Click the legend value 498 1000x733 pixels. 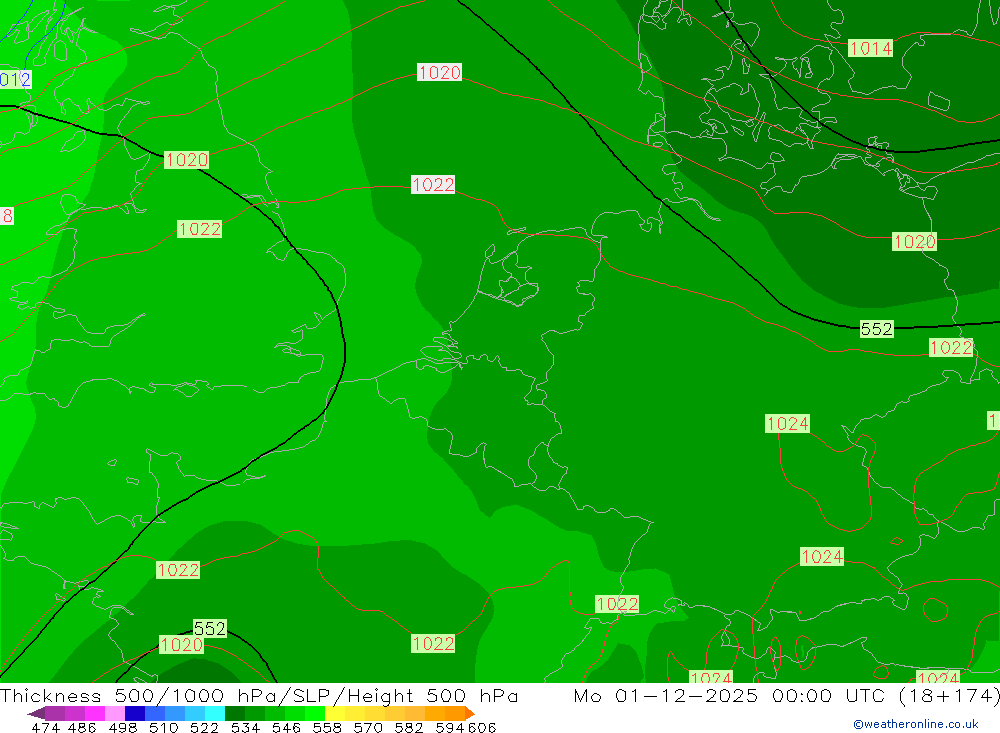122,727
